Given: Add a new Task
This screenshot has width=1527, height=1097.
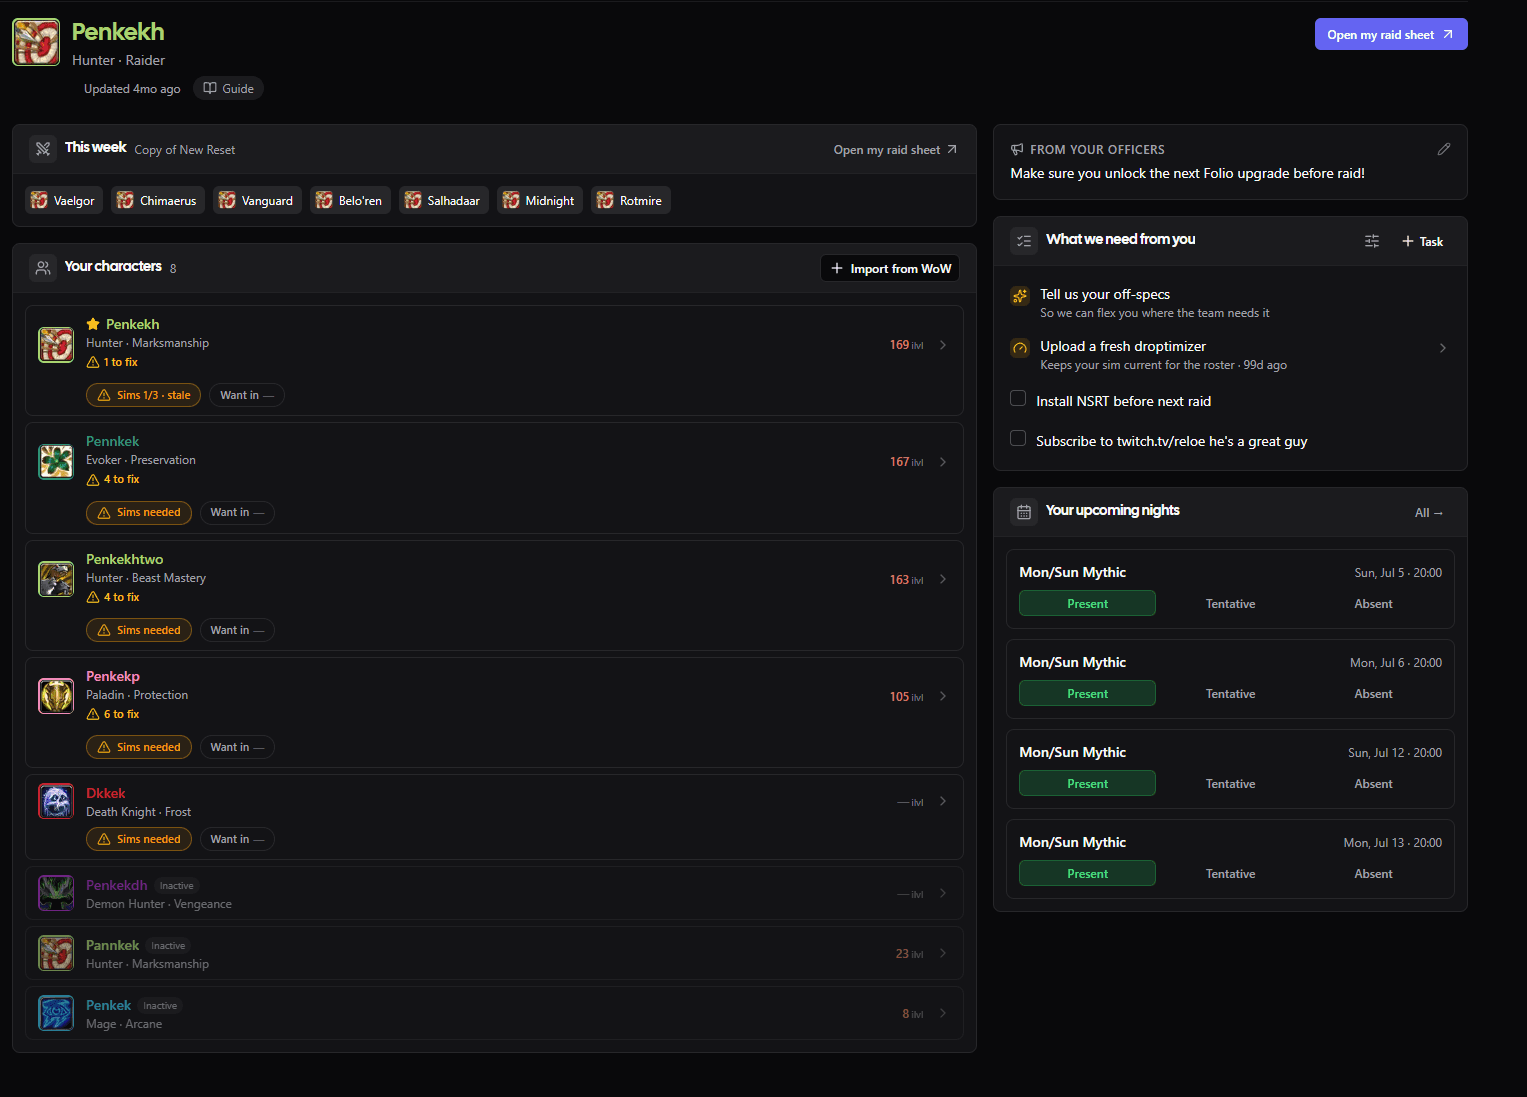Looking at the screenshot, I should 1422,241.
